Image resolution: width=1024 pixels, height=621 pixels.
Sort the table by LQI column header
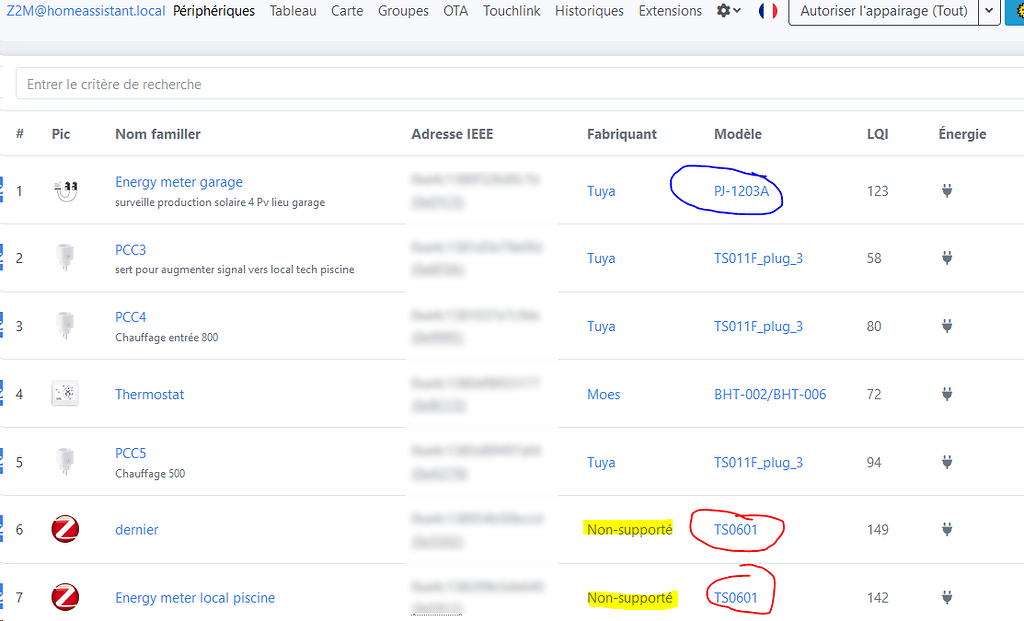[x=877, y=134]
